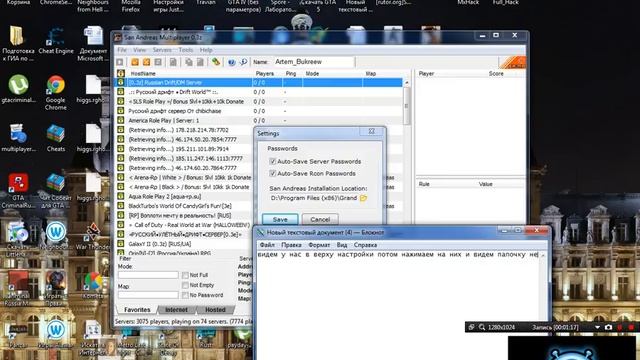This screenshot has width=640, height=360.
Task: Switch to the Hosted tab
Action: pos(215,310)
